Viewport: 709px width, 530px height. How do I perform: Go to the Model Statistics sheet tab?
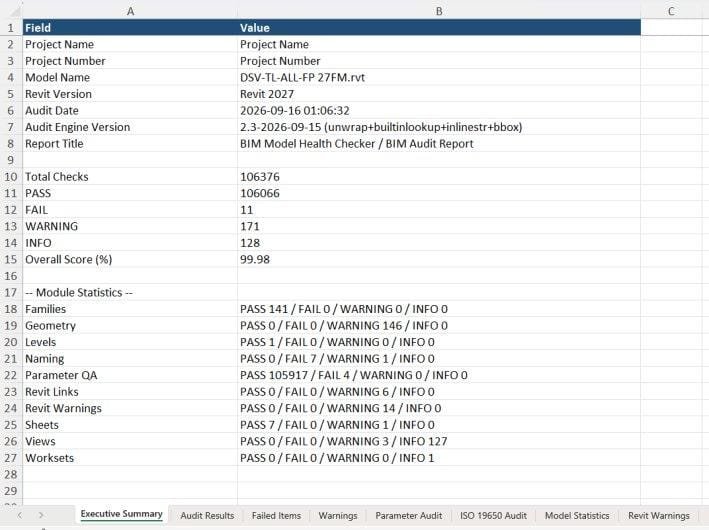pos(577,516)
